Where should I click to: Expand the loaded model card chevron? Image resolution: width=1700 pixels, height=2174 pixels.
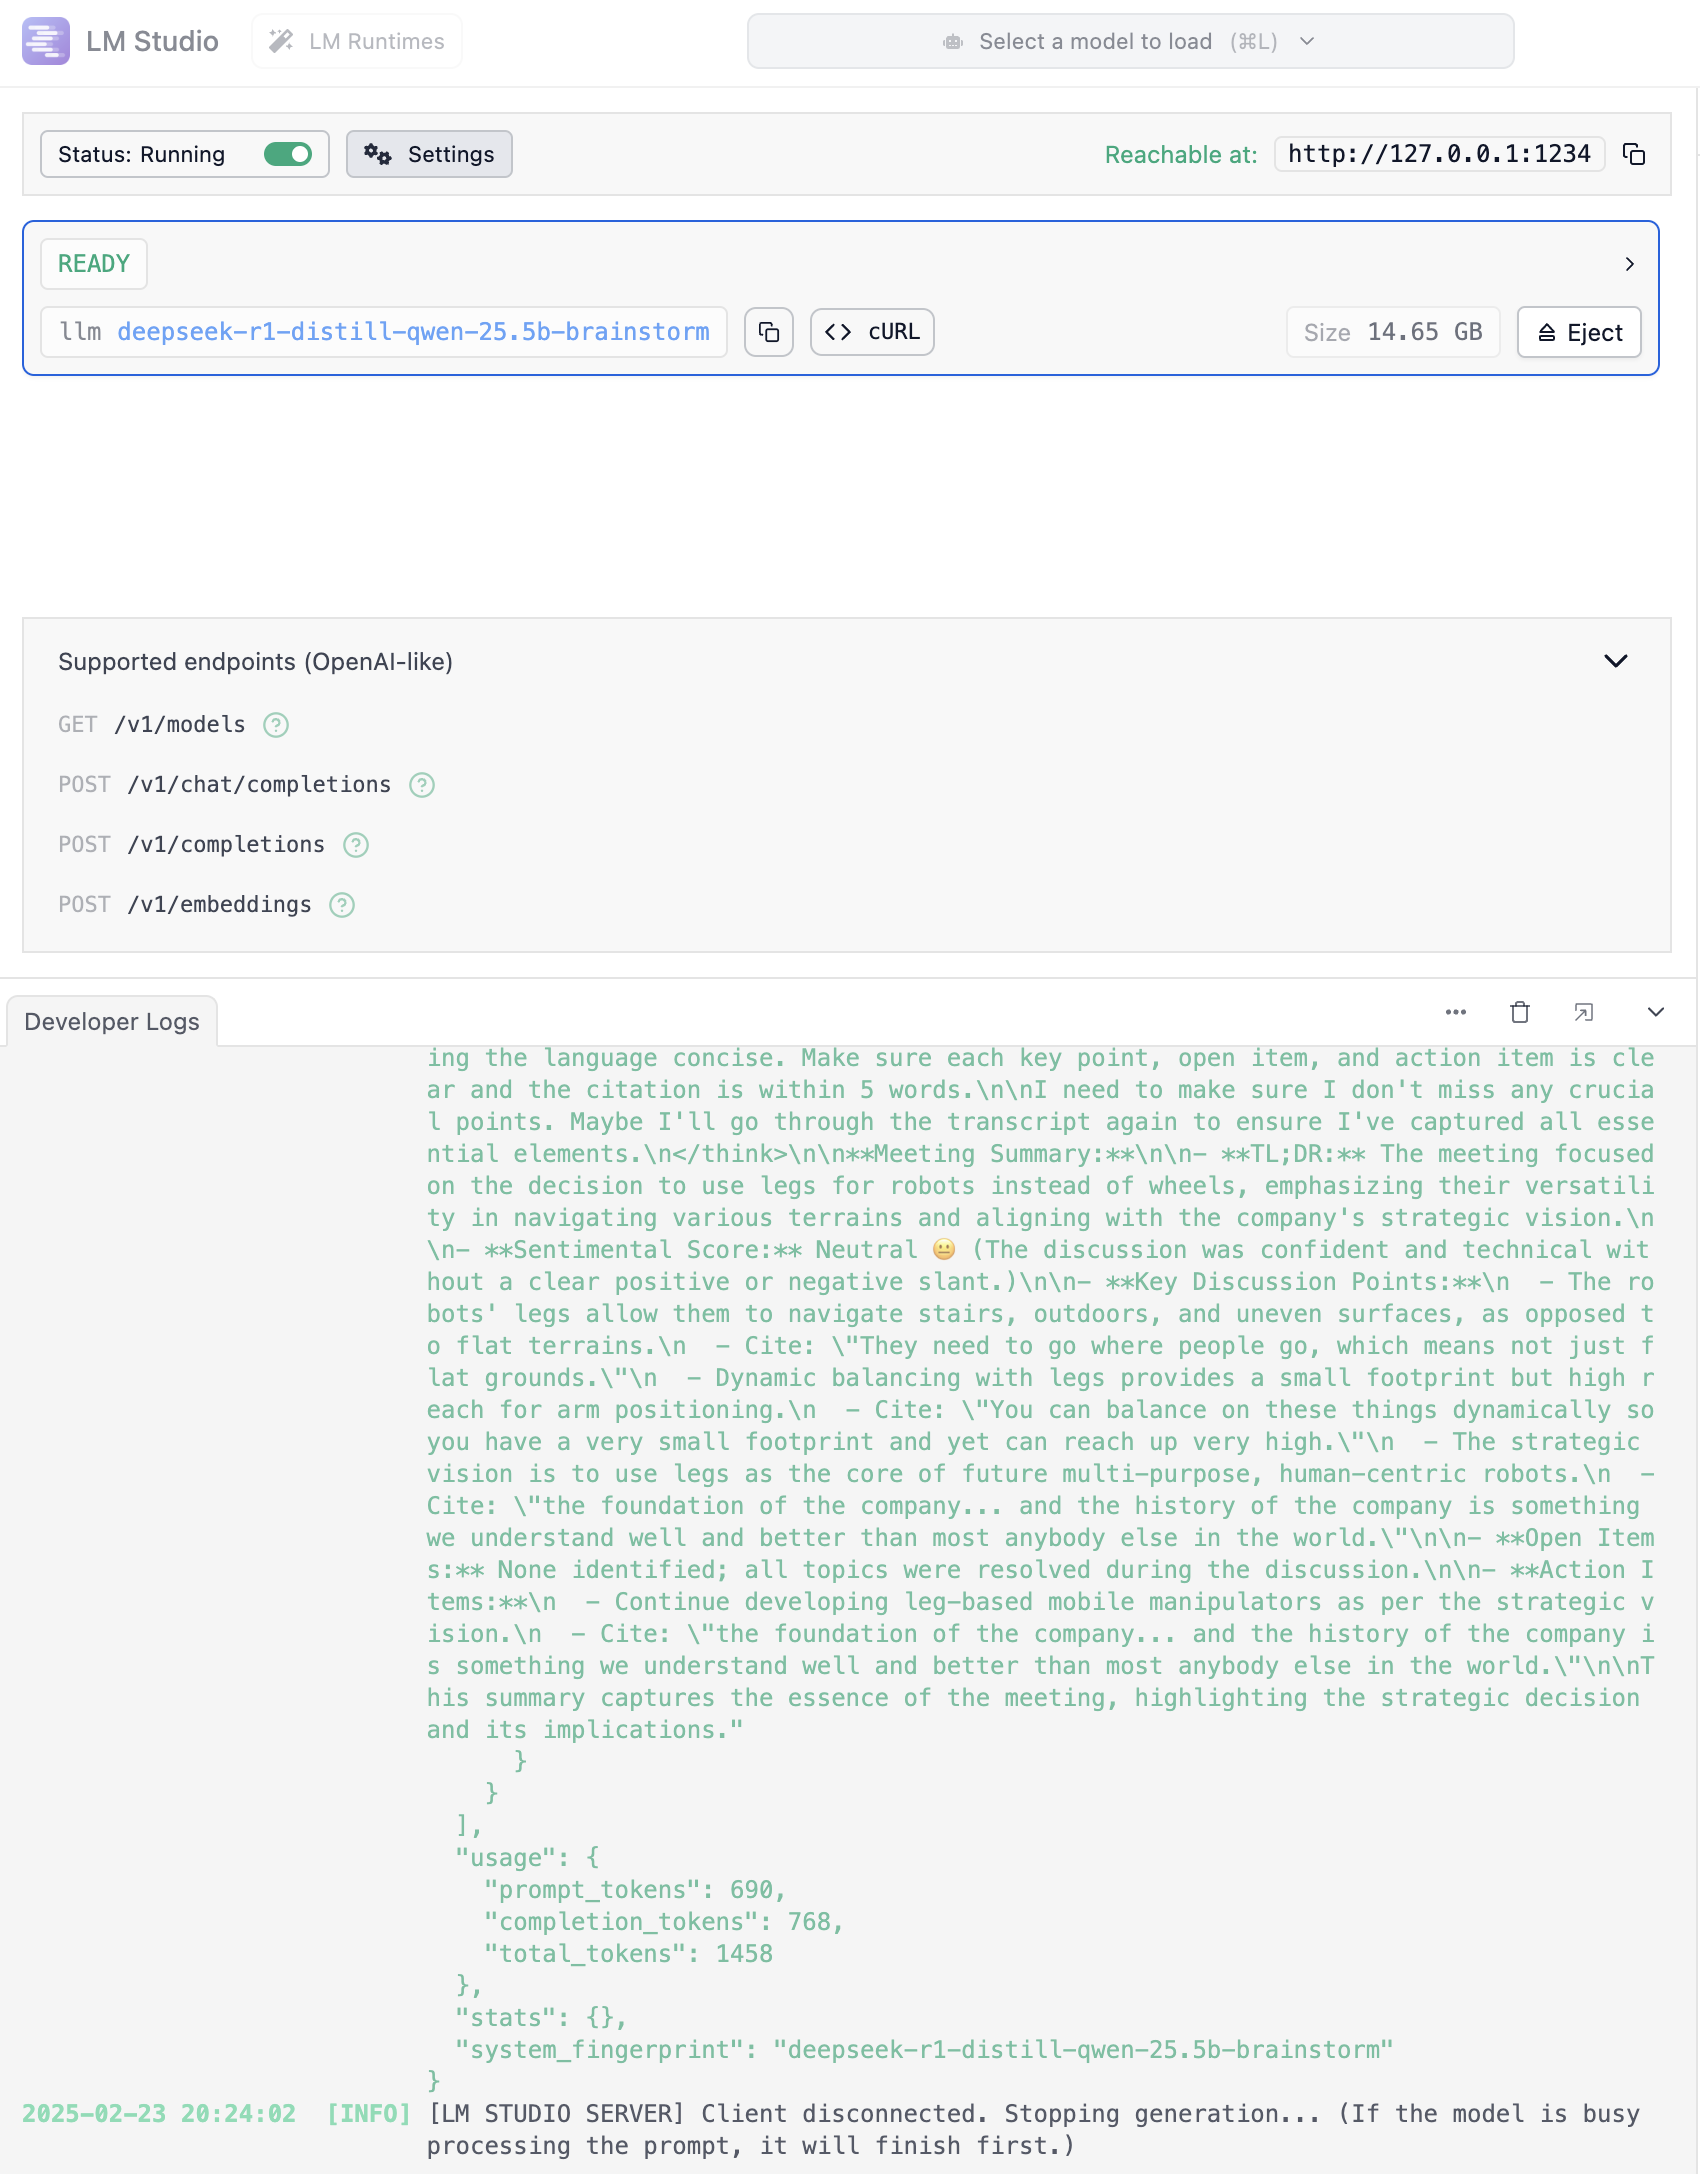coord(1630,264)
